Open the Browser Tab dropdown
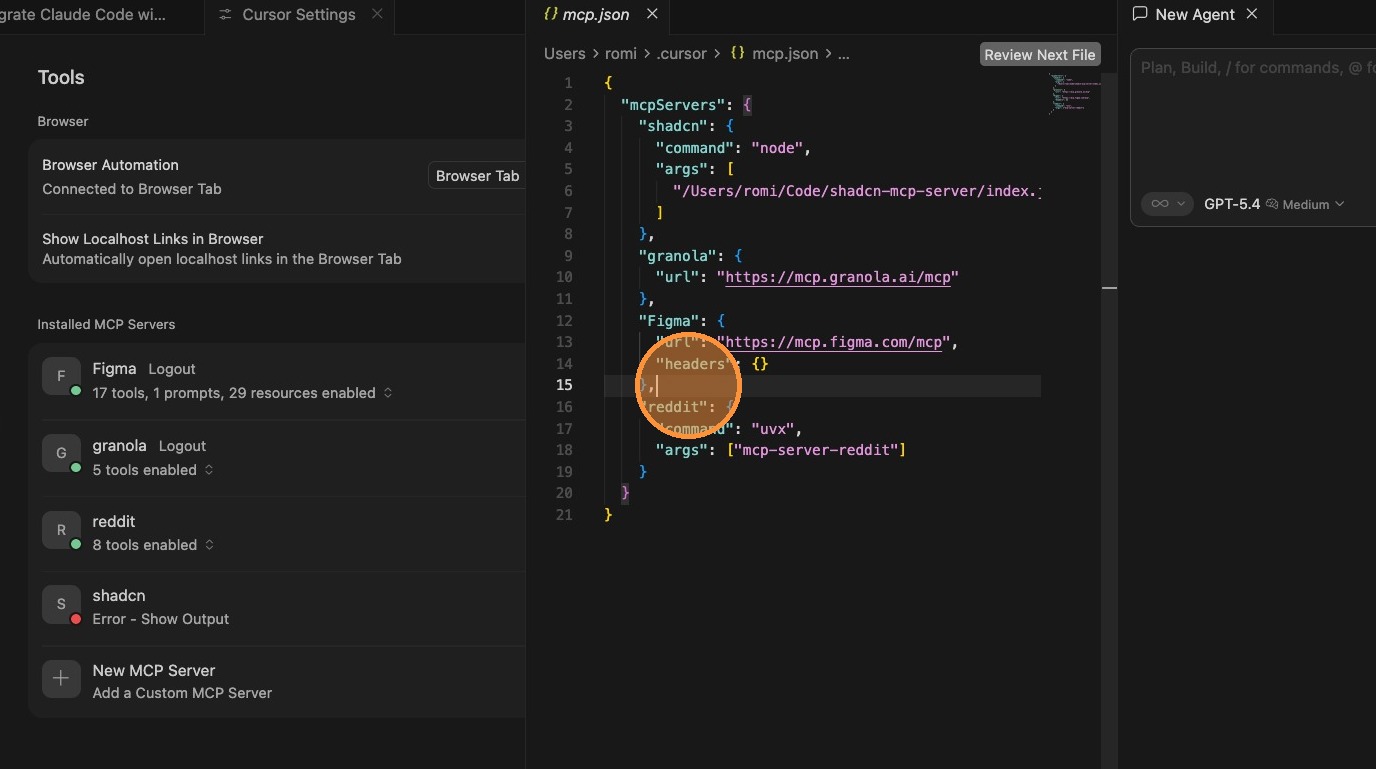Screen dimensions: 1376x769 pos(477,176)
